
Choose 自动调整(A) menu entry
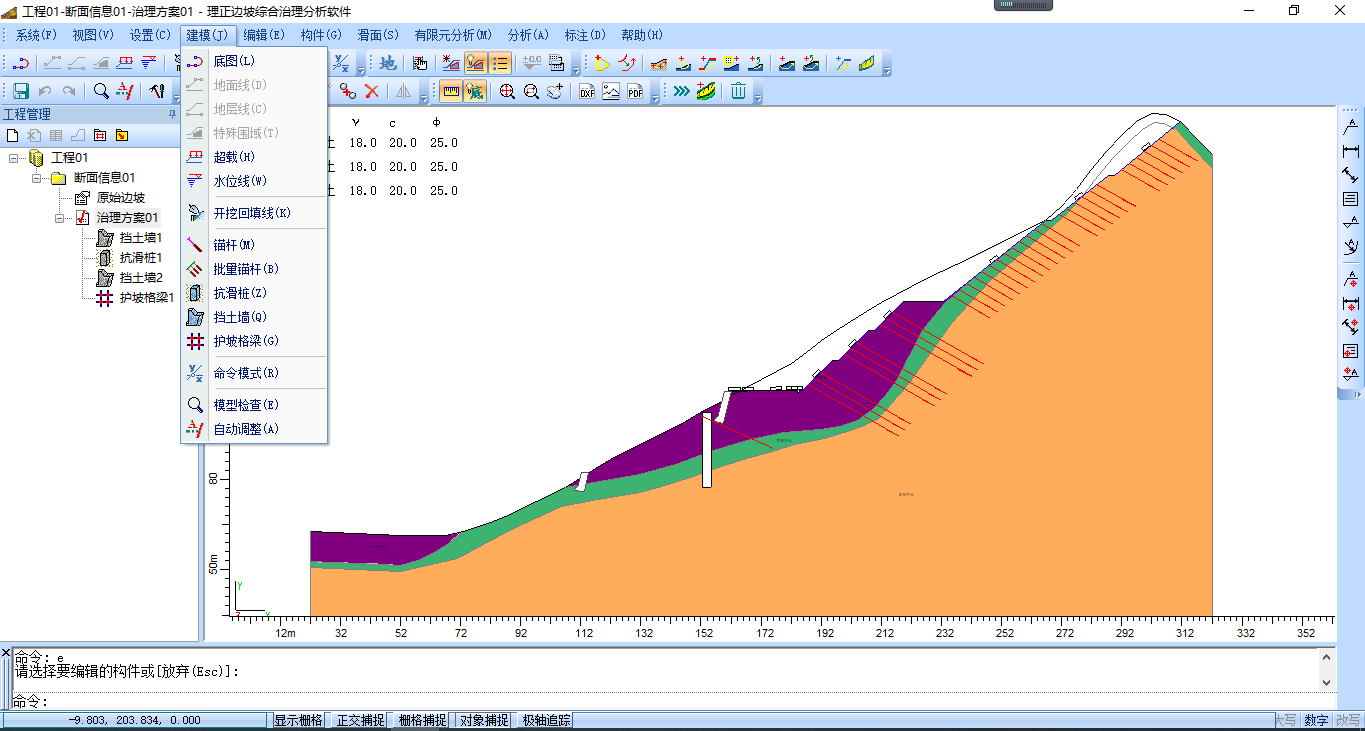[x=254, y=429]
